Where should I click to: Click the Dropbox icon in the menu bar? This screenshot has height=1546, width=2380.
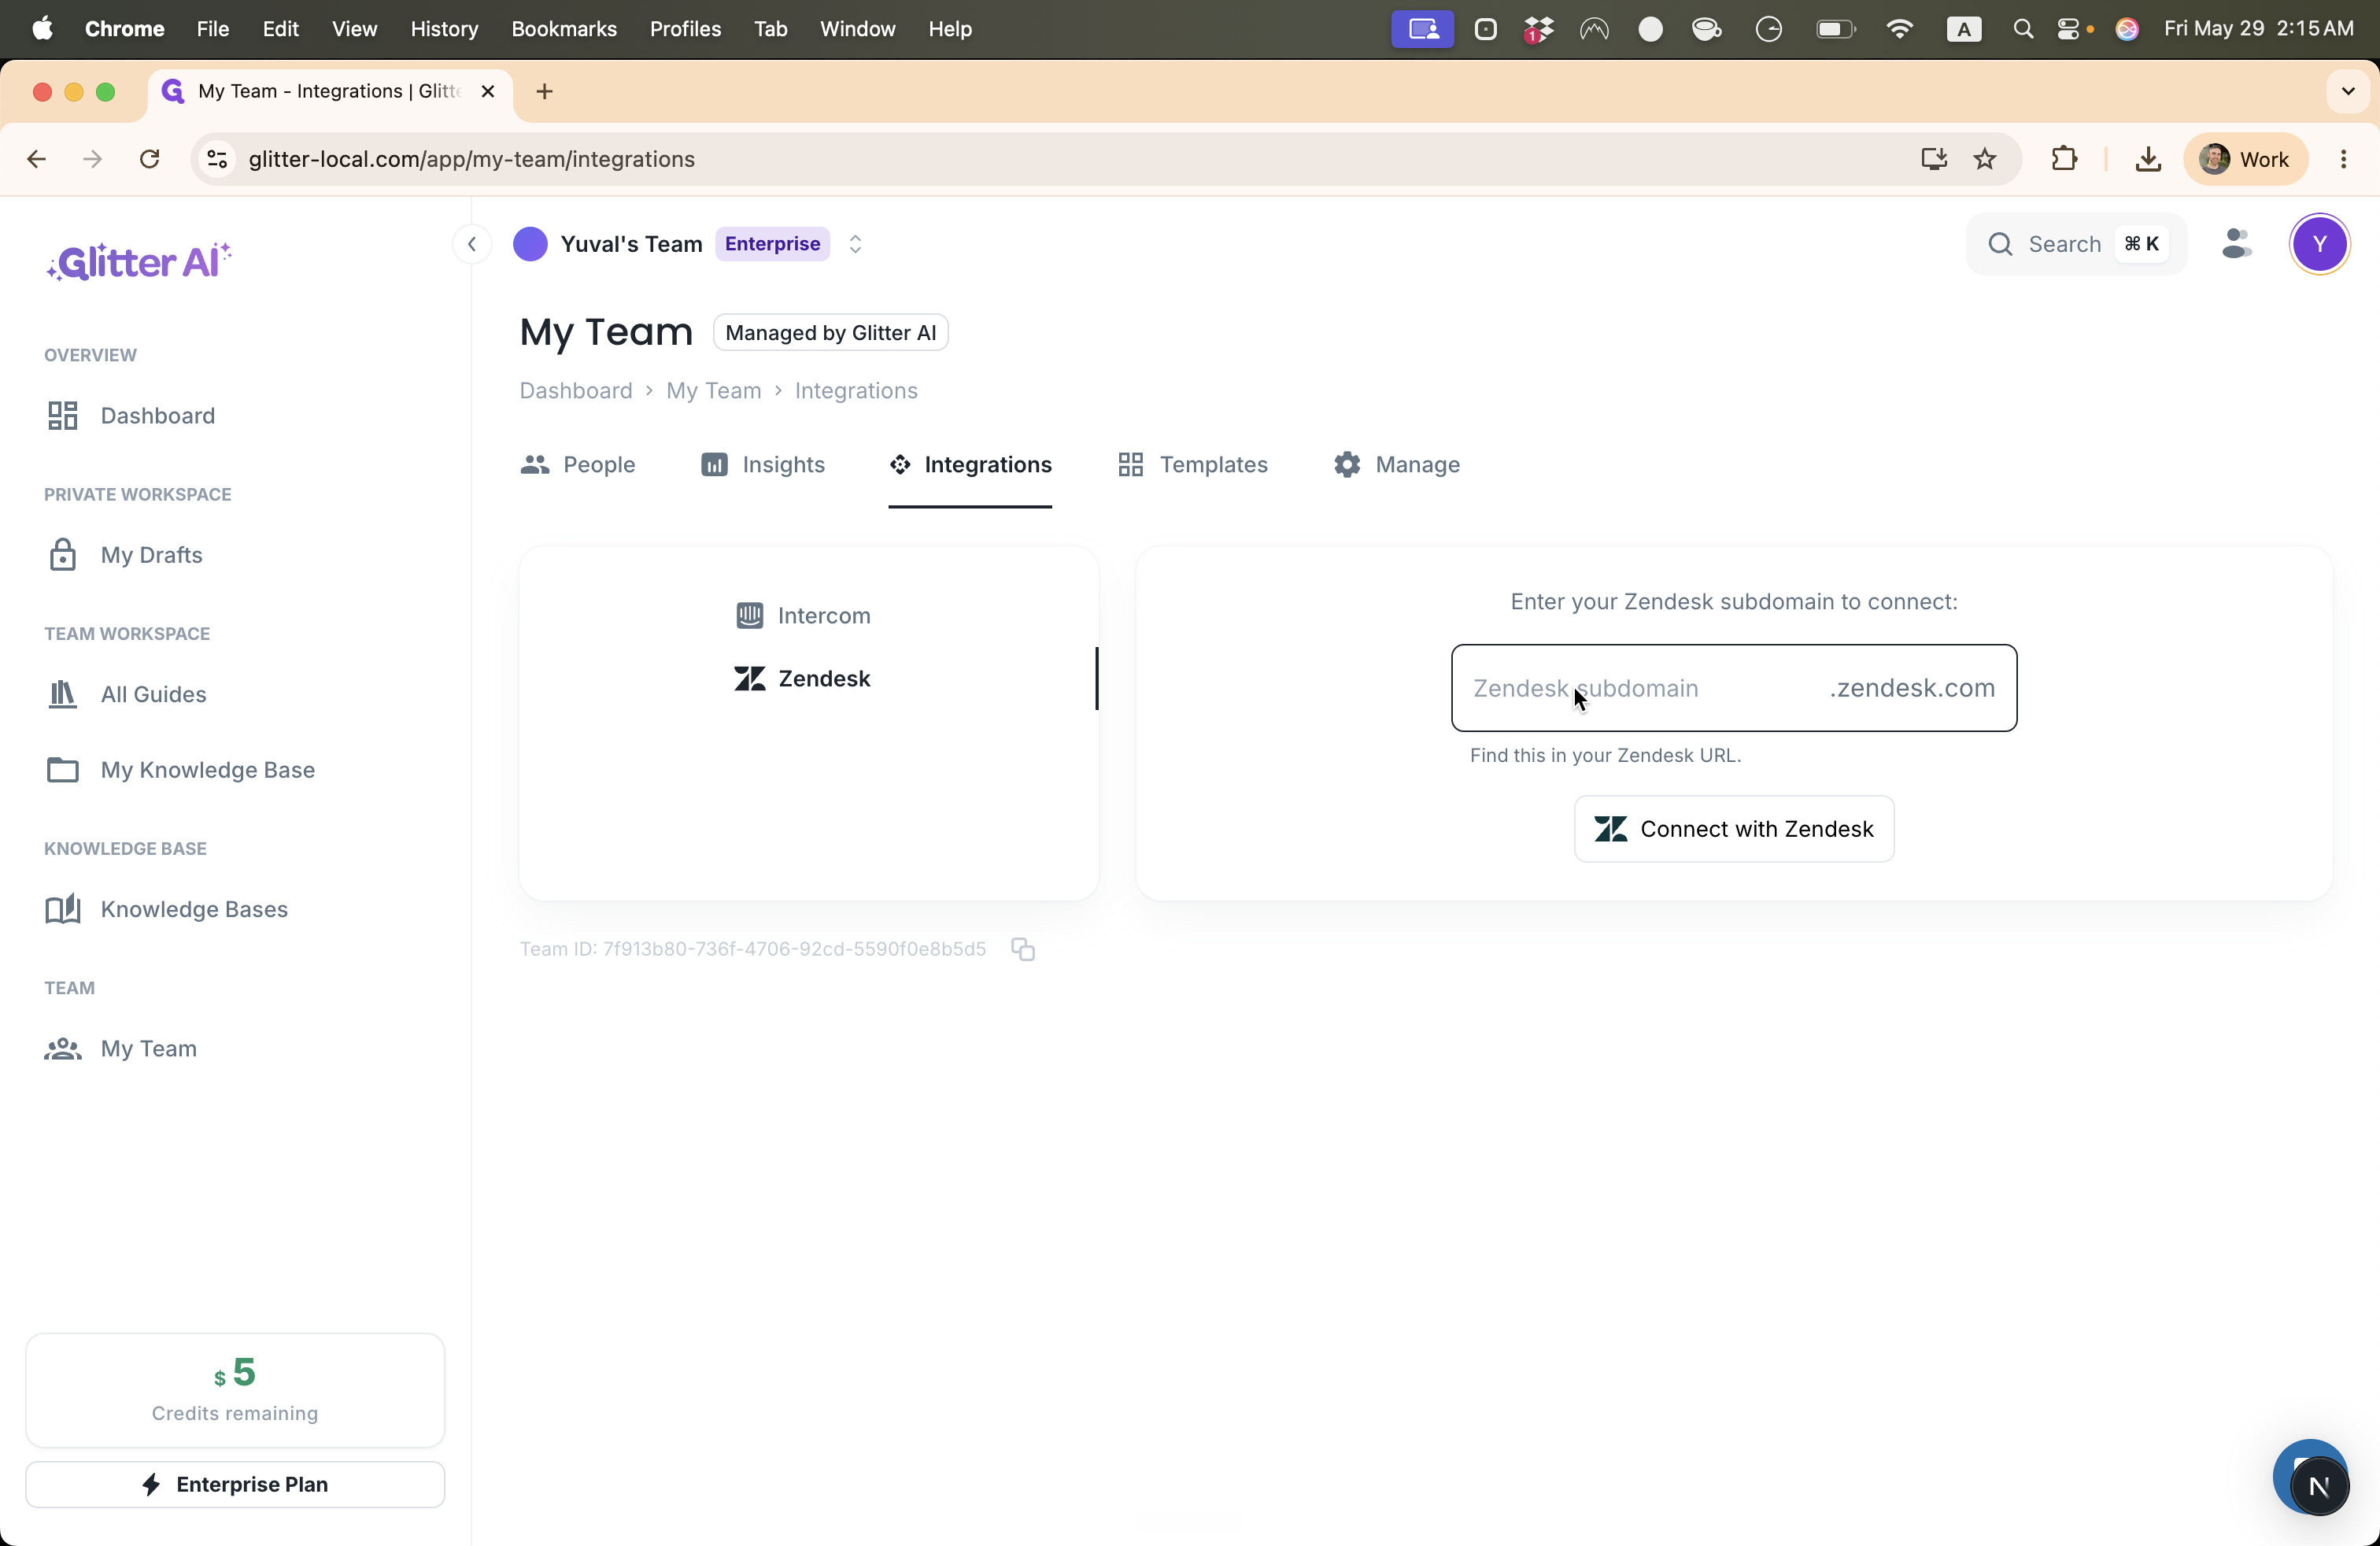1538,29
